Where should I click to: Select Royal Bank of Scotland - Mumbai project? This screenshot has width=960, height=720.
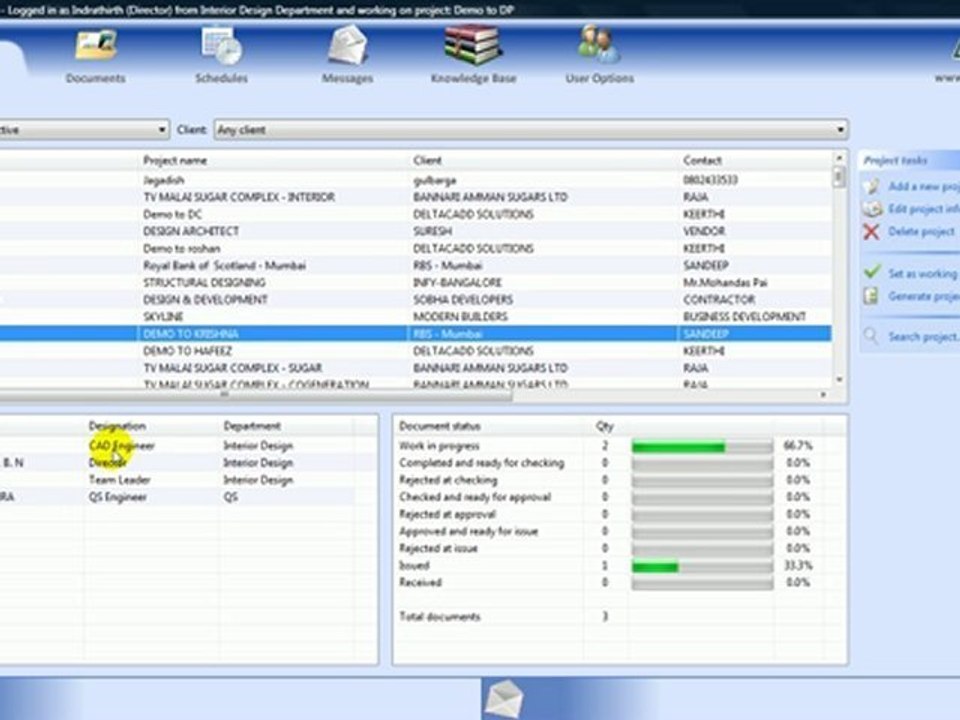tap(415, 266)
